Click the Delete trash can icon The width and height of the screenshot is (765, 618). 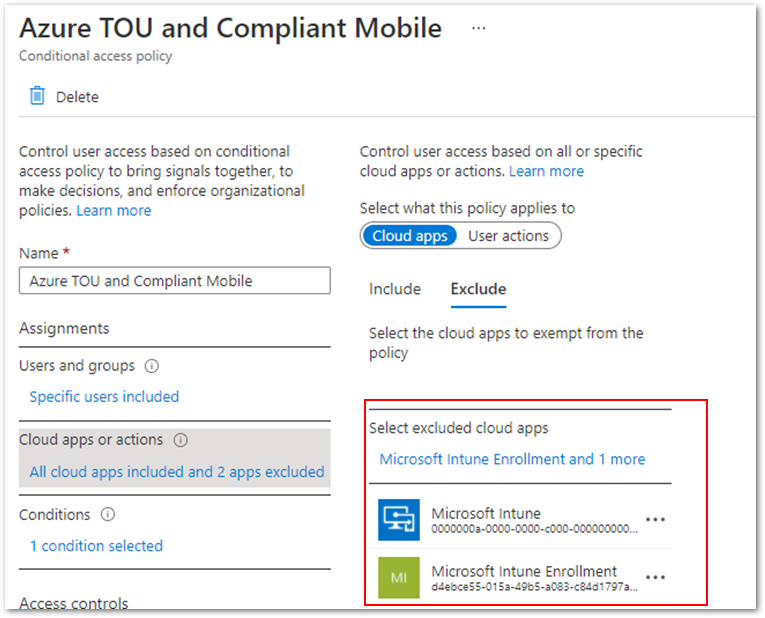click(37, 96)
